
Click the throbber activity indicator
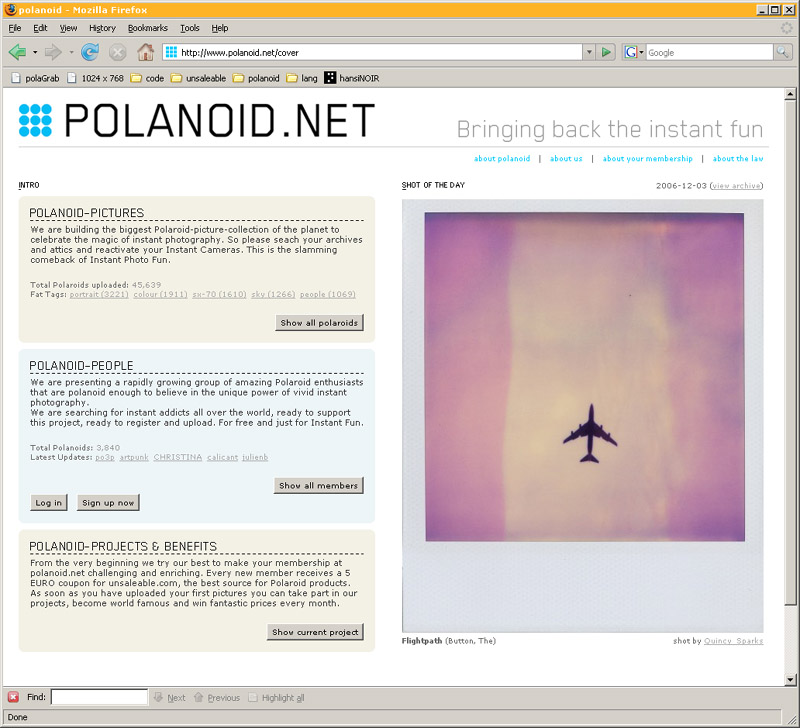787,28
